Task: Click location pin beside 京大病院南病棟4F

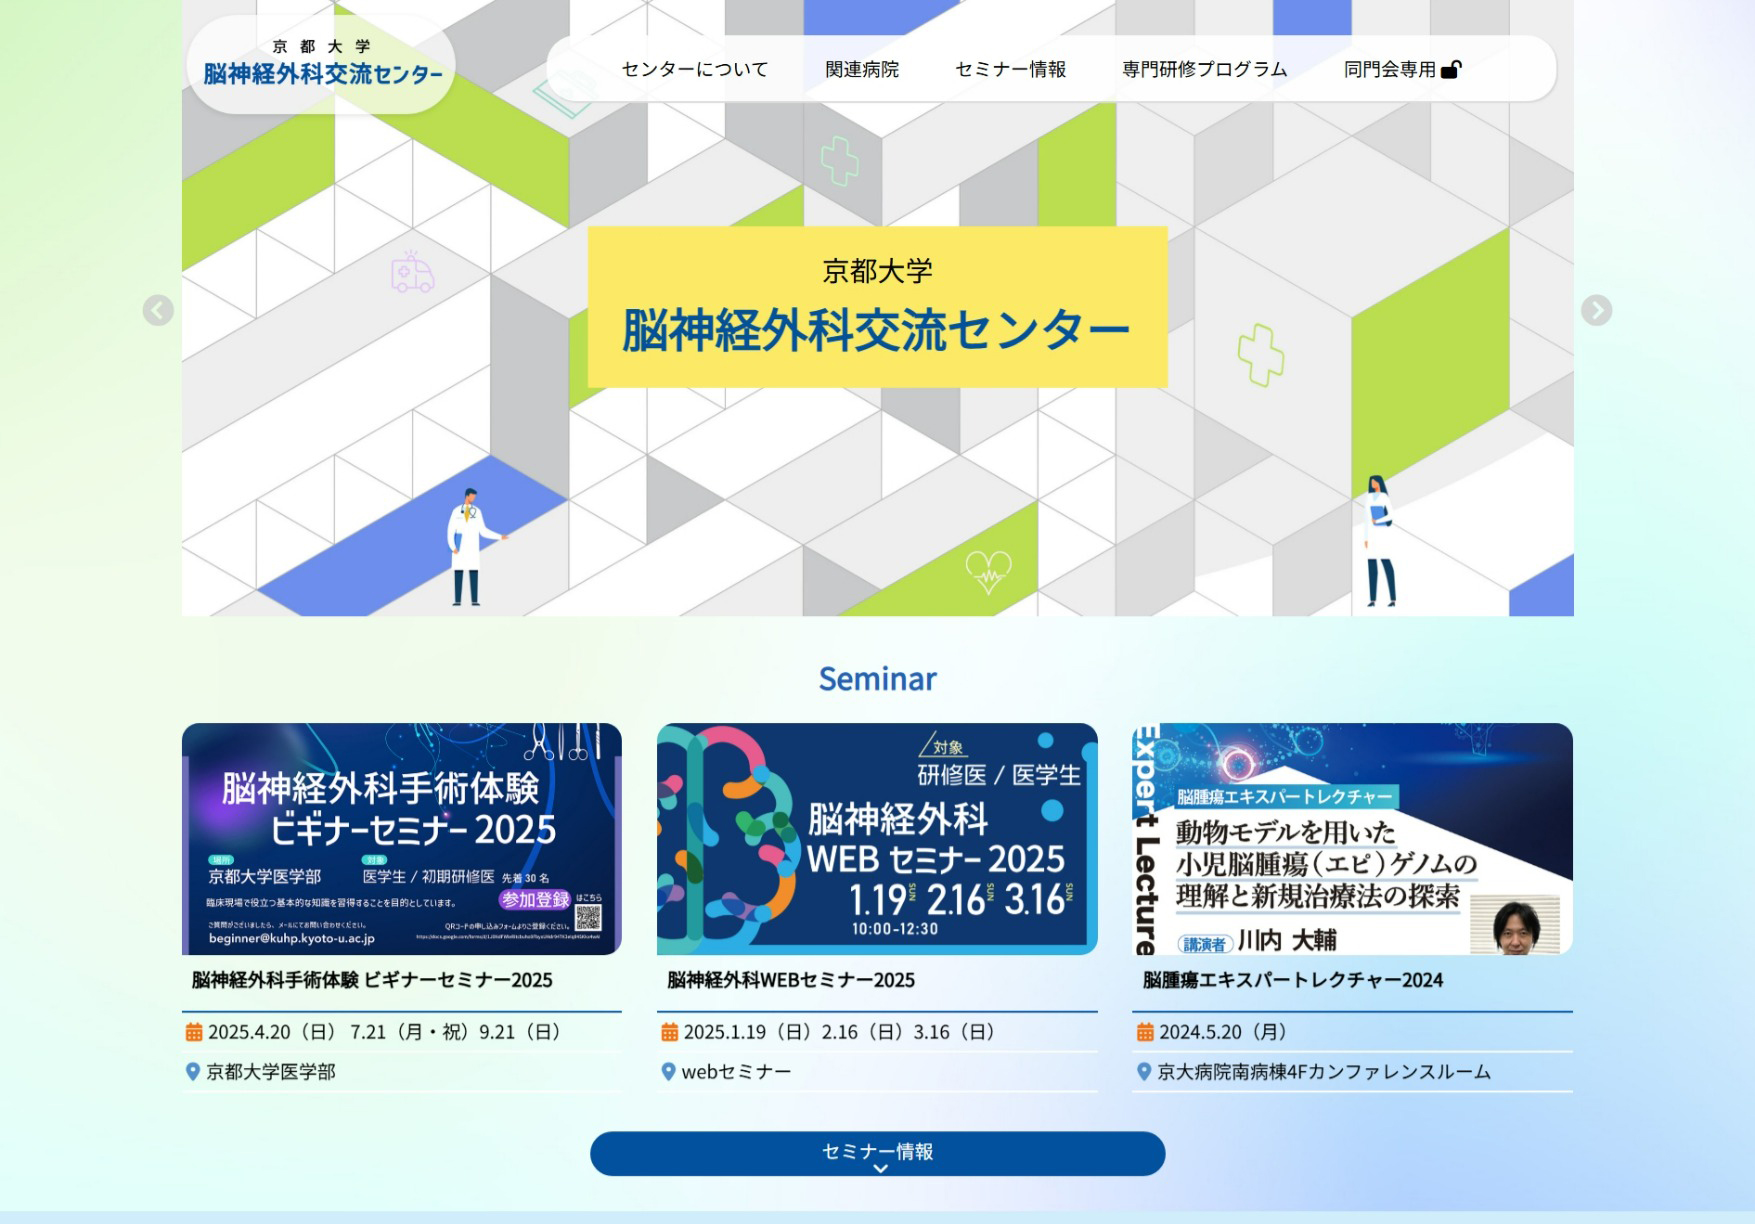Action: coord(1144,1072)
